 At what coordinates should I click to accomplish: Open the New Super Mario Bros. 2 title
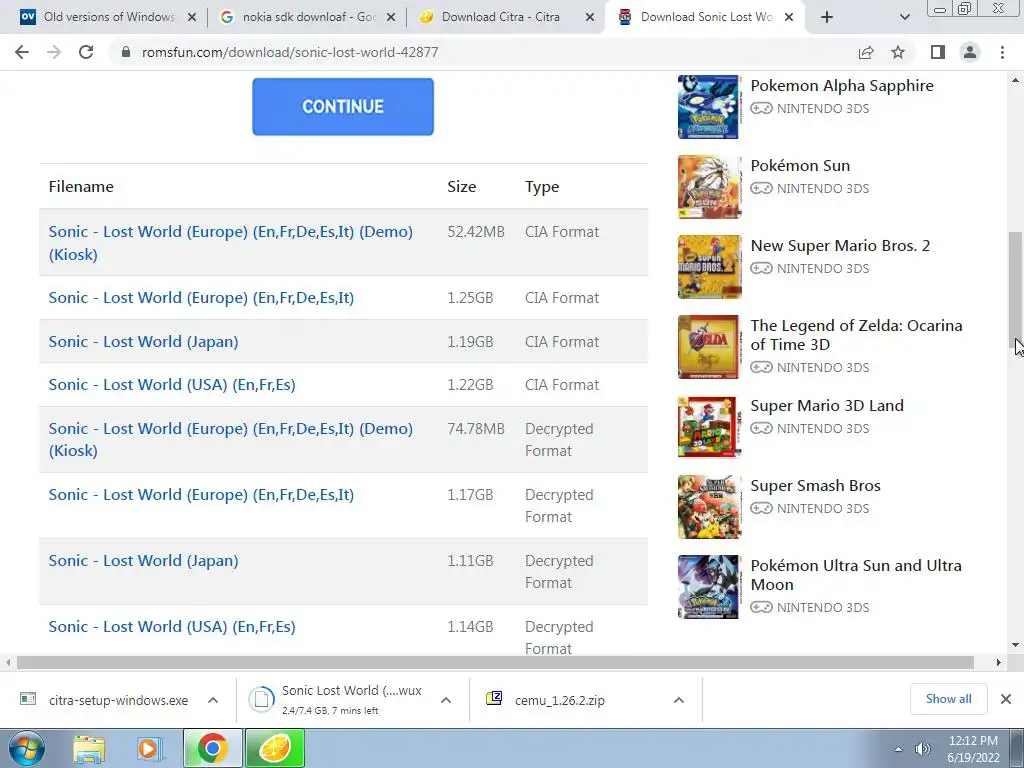[840, 246]
